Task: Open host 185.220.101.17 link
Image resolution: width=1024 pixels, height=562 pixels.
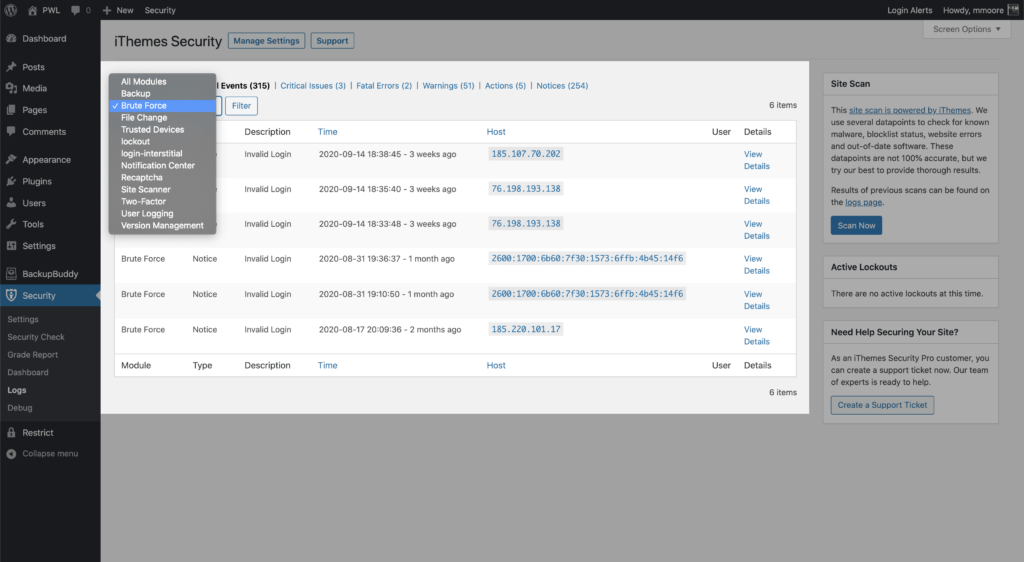Action: click(x=526, y=329)
